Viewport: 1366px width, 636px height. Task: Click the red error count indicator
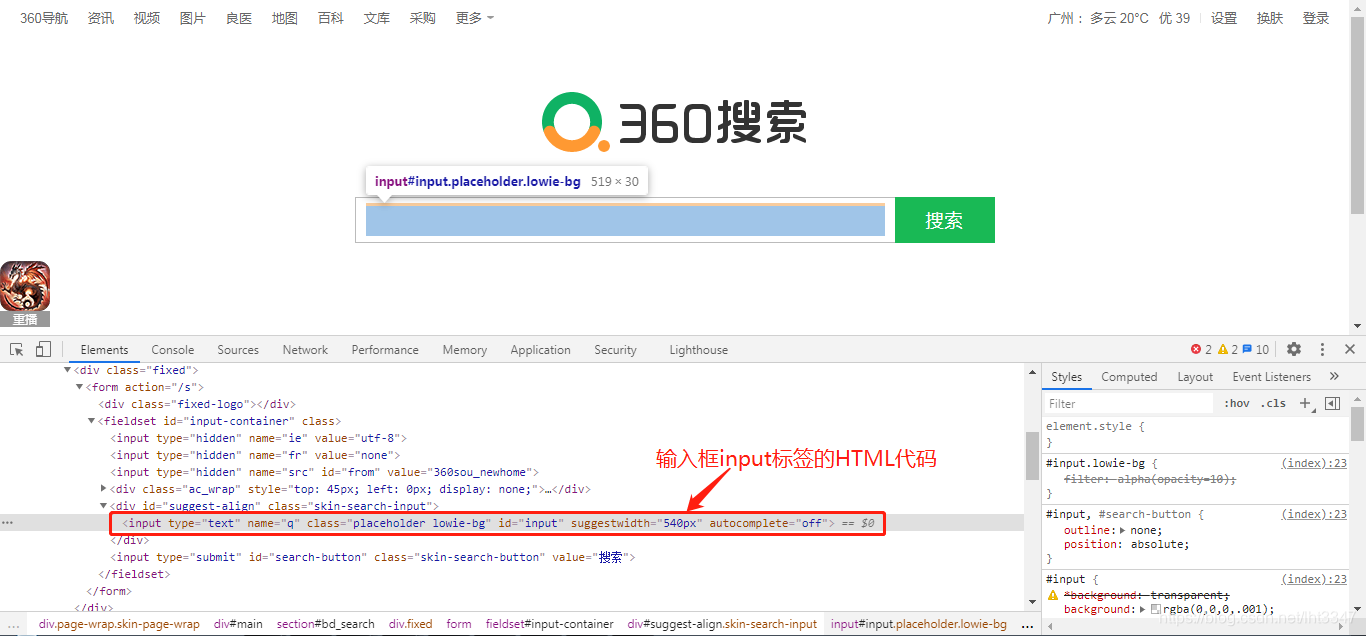(x=1201, y=350)
